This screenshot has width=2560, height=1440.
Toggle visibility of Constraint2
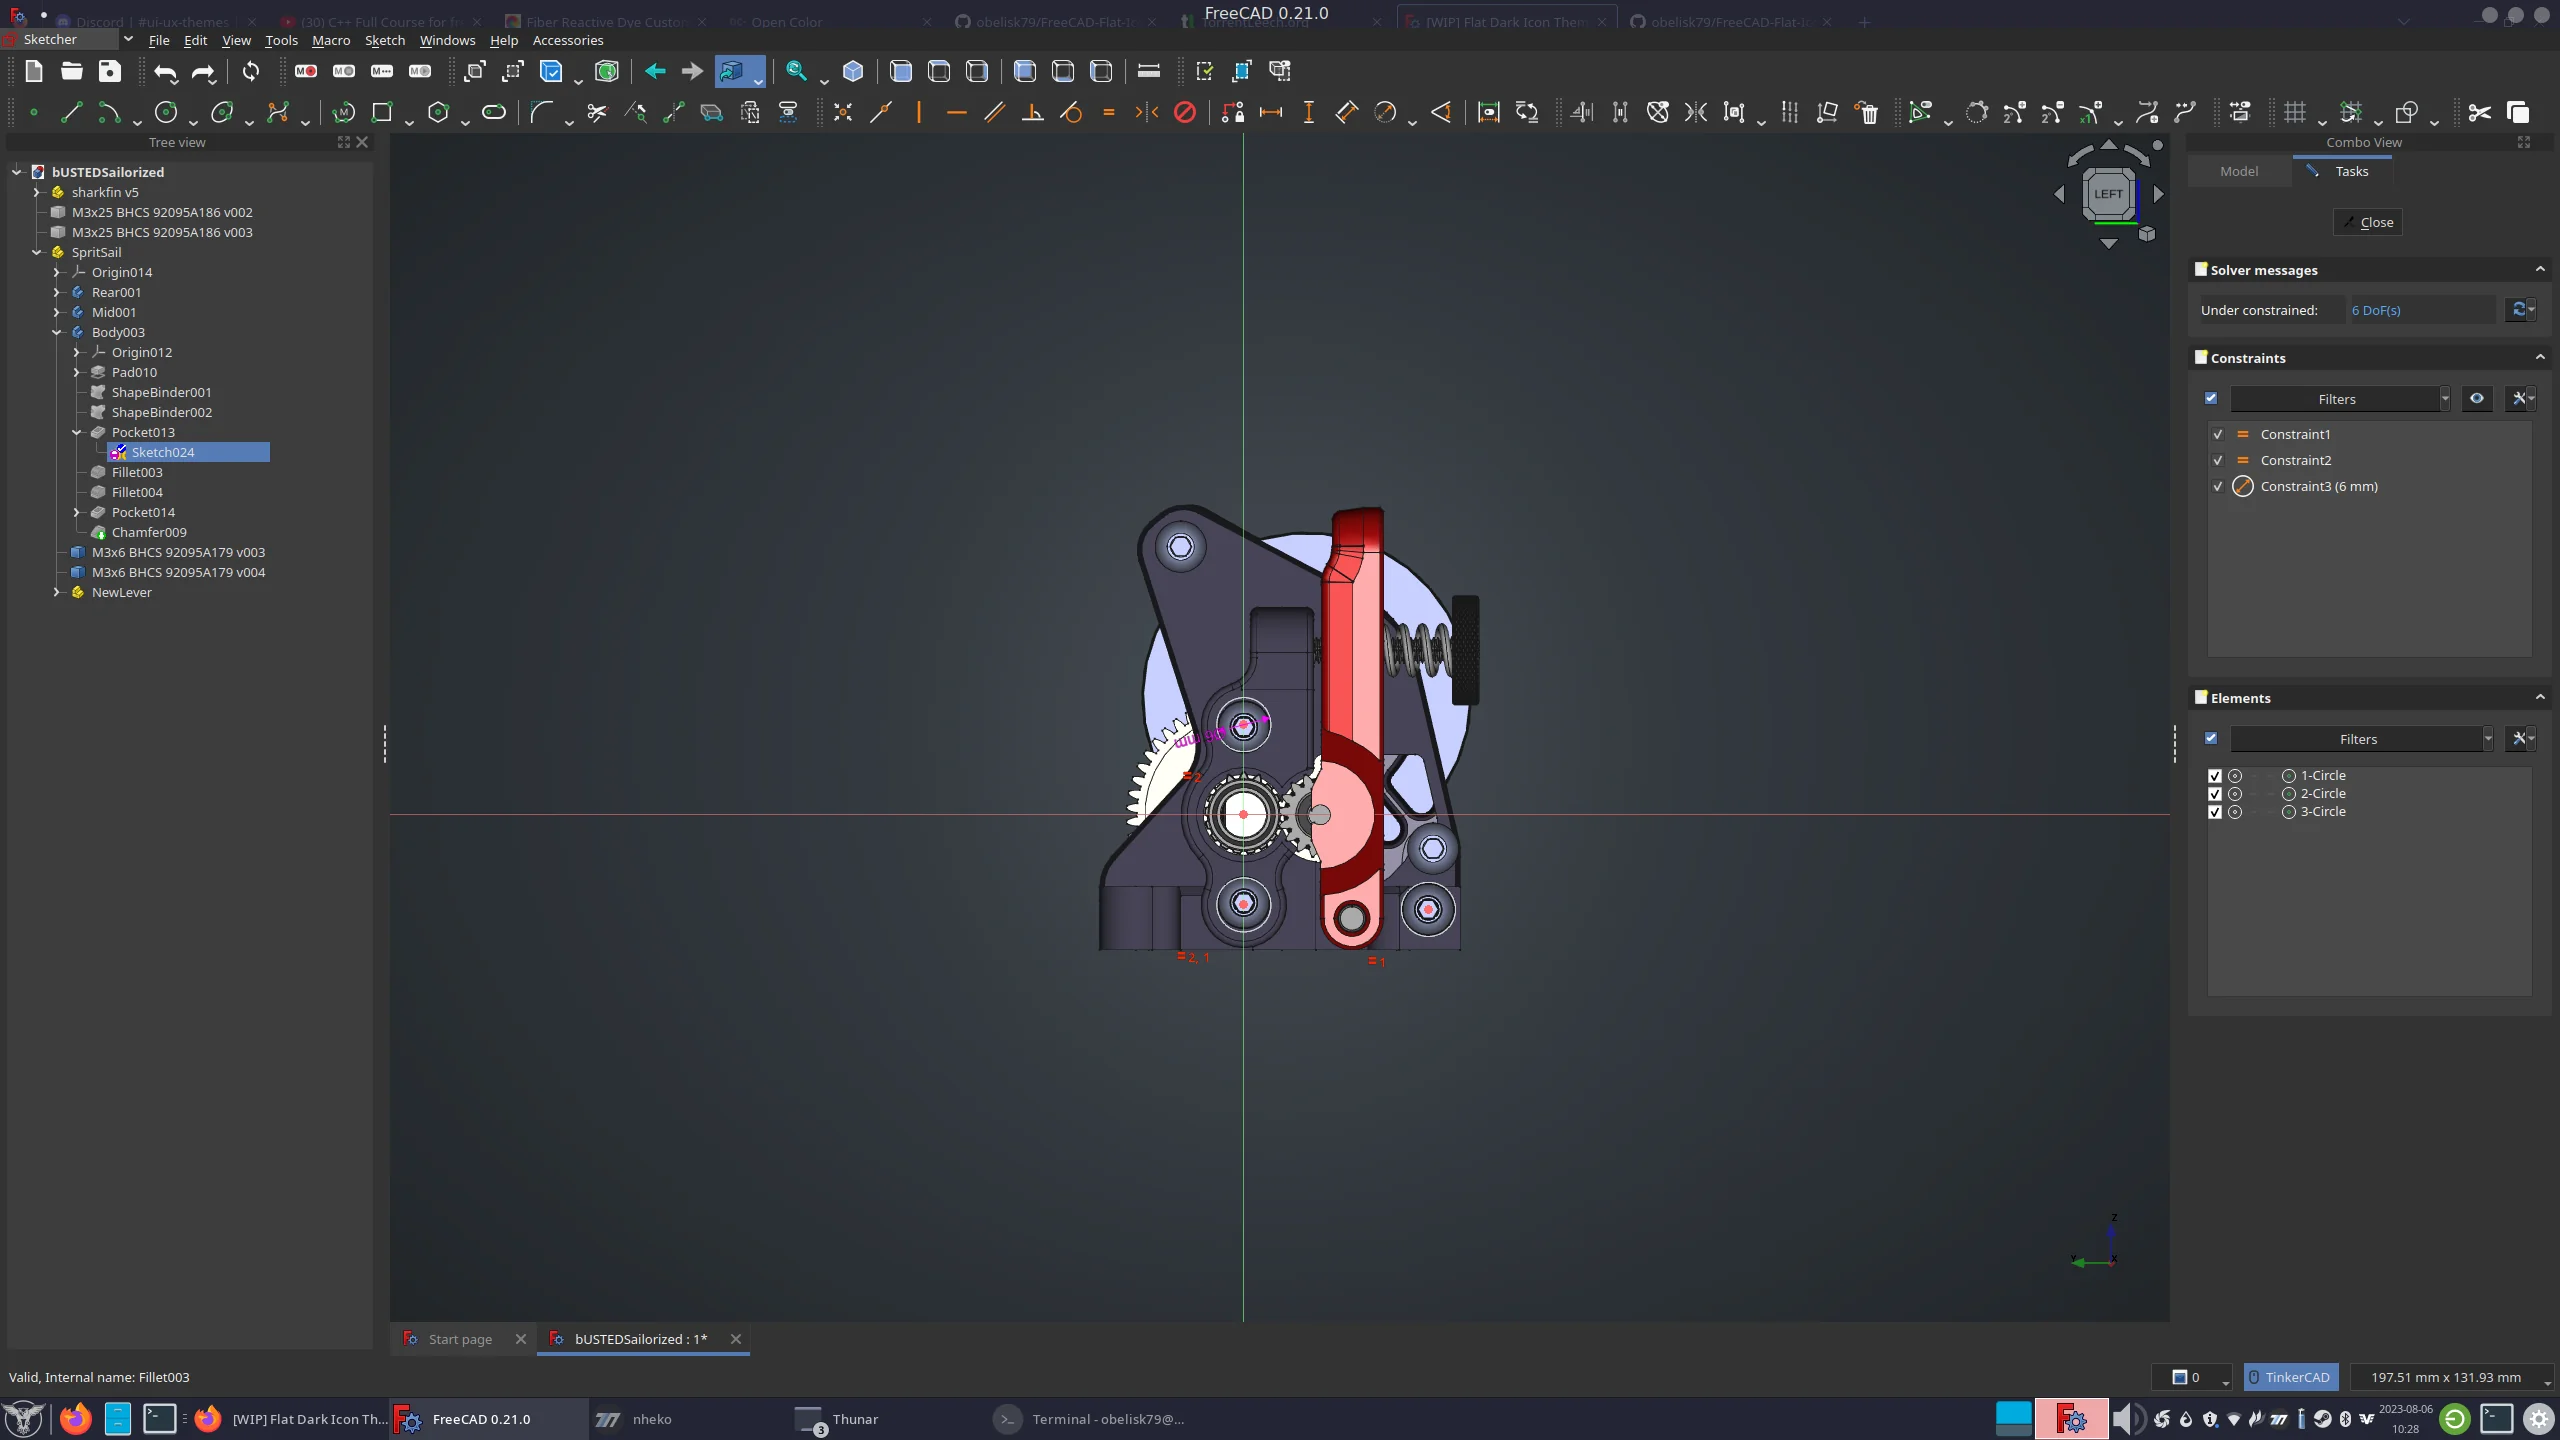[x=2217, y=459]
